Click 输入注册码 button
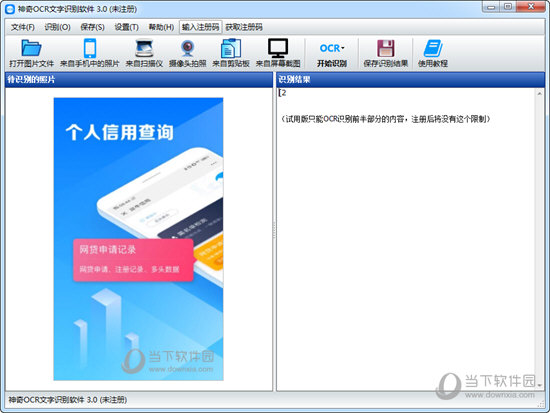This screenshot has height=413, width=550. pyautogui.click(x=200, y=27)
